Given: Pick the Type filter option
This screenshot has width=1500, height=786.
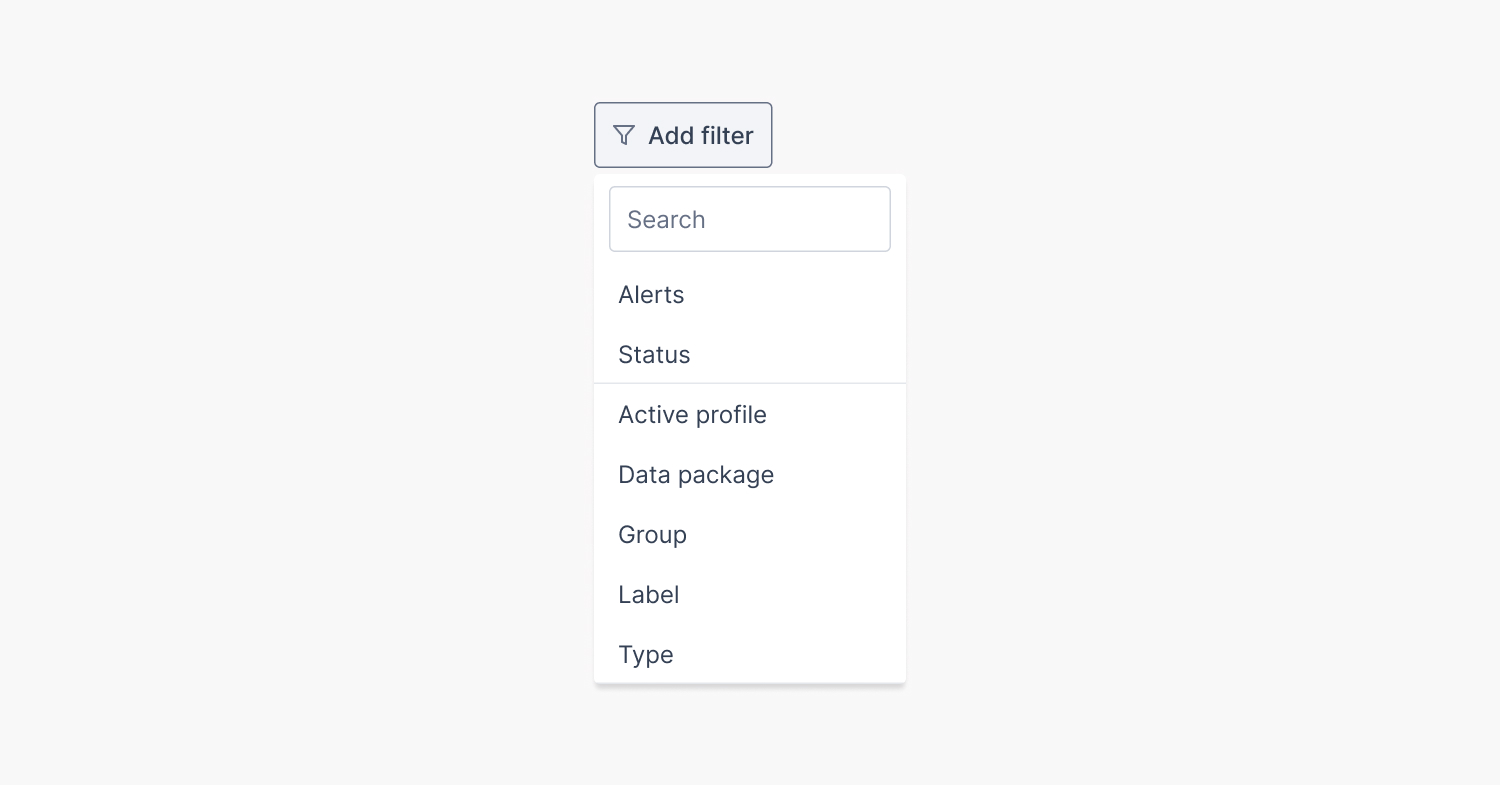Looking at the screenshot, I should 645,655.
